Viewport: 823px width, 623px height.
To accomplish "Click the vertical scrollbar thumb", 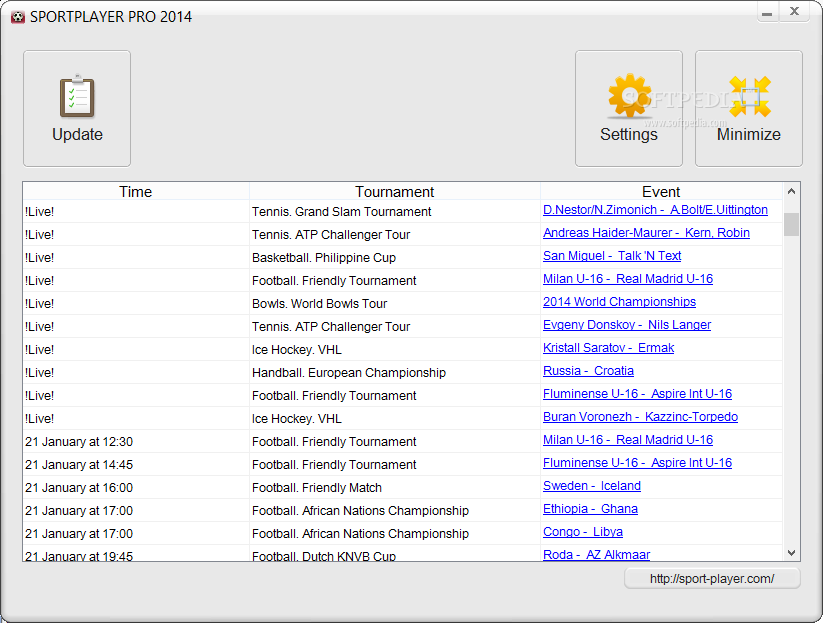I will point(792,225).
